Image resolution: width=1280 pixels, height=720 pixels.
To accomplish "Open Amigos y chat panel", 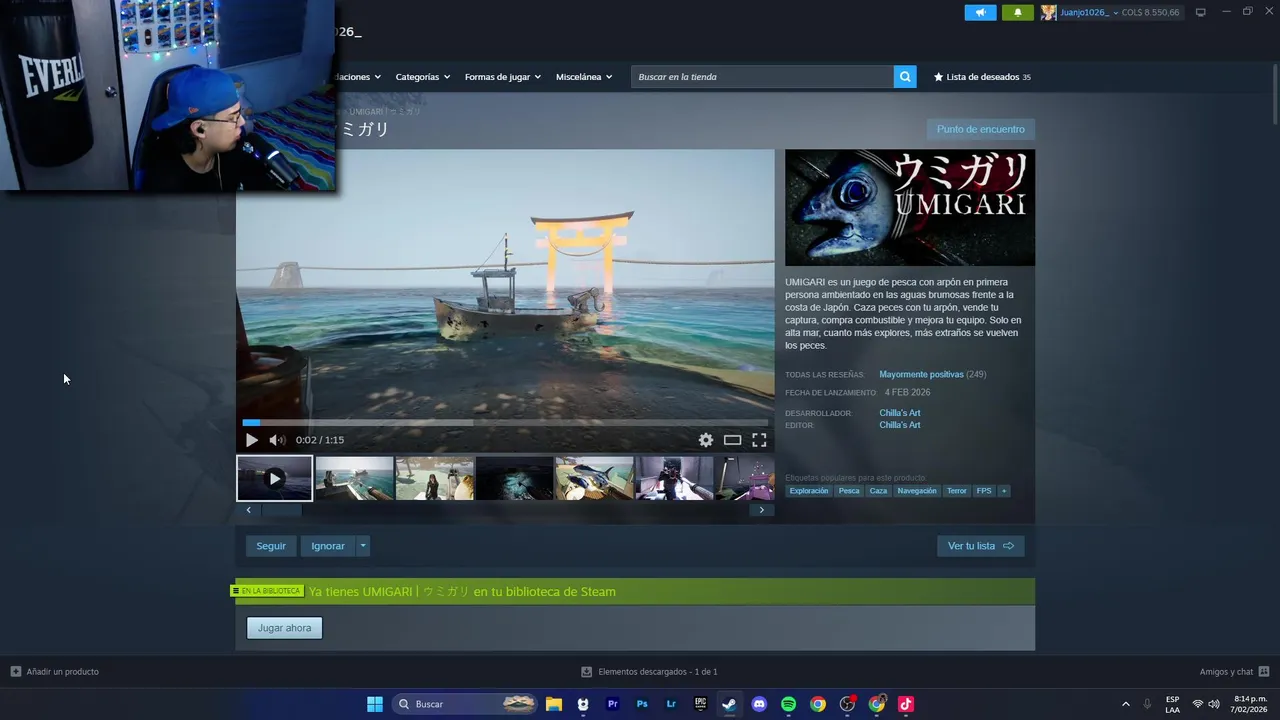I will 1234,672.
